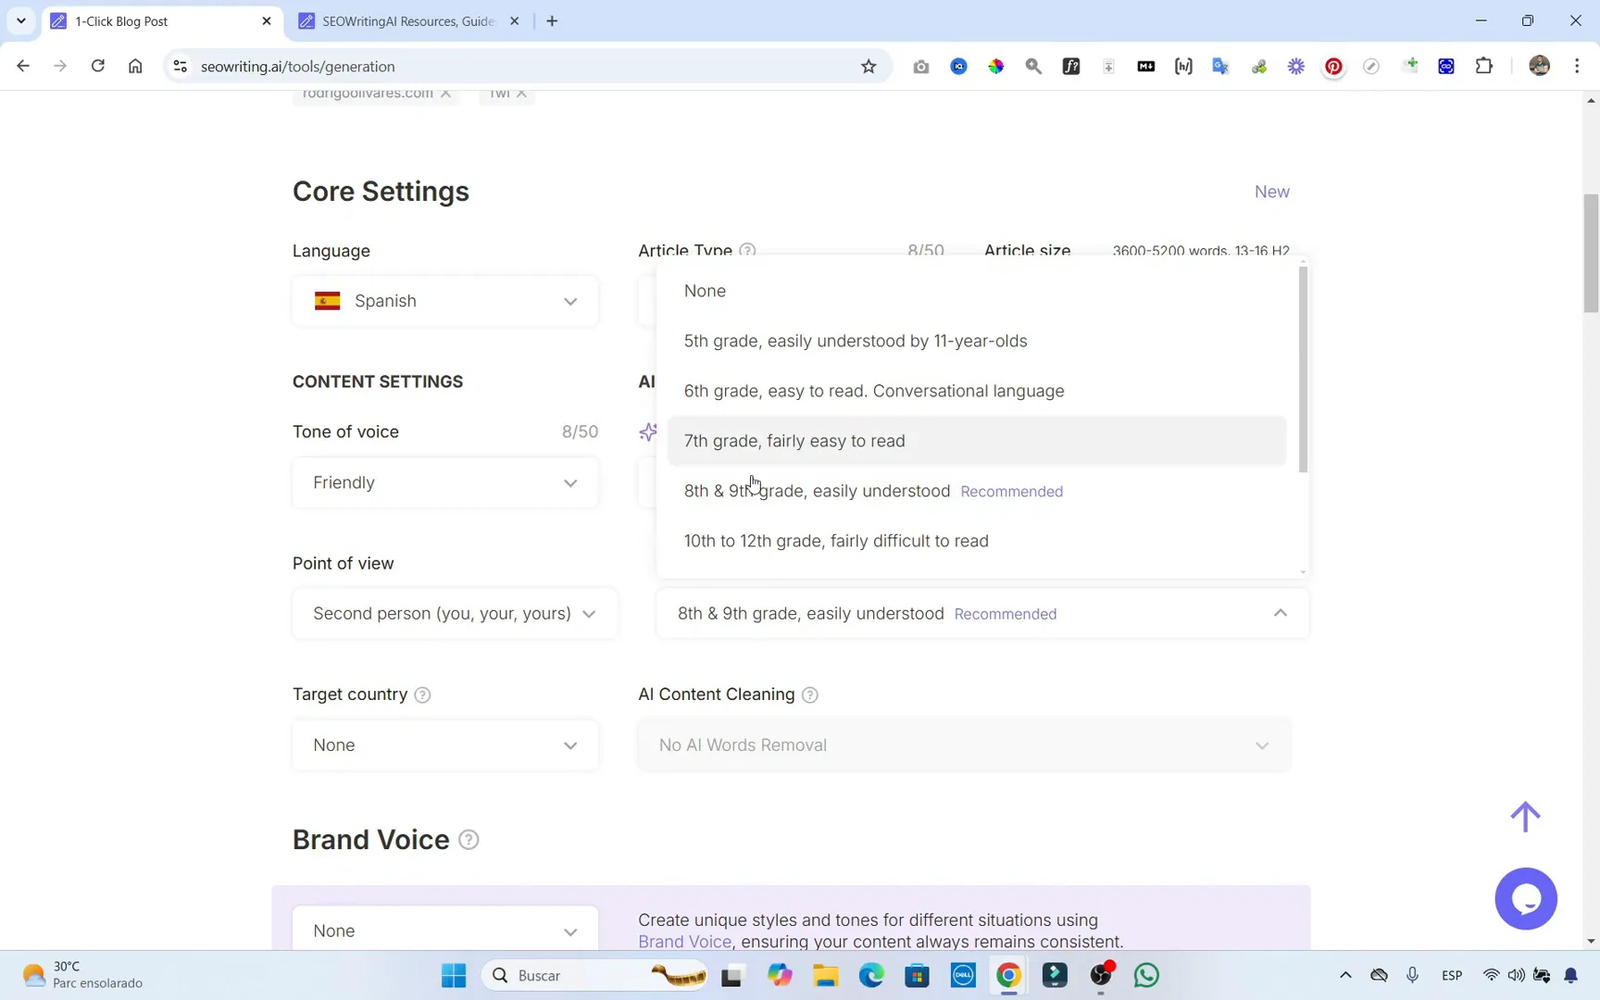Open the Pinterest extension
The height and width of the screenshot is (1000, 1600).
1333,66
